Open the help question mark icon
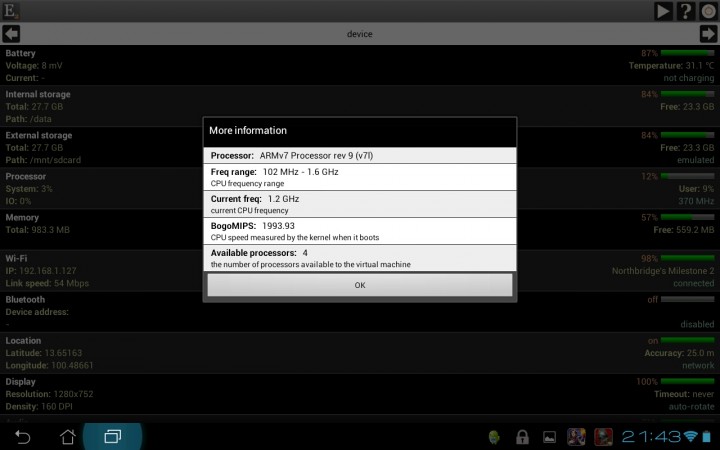Screen dimensions: 720x450 coord(686,11)
